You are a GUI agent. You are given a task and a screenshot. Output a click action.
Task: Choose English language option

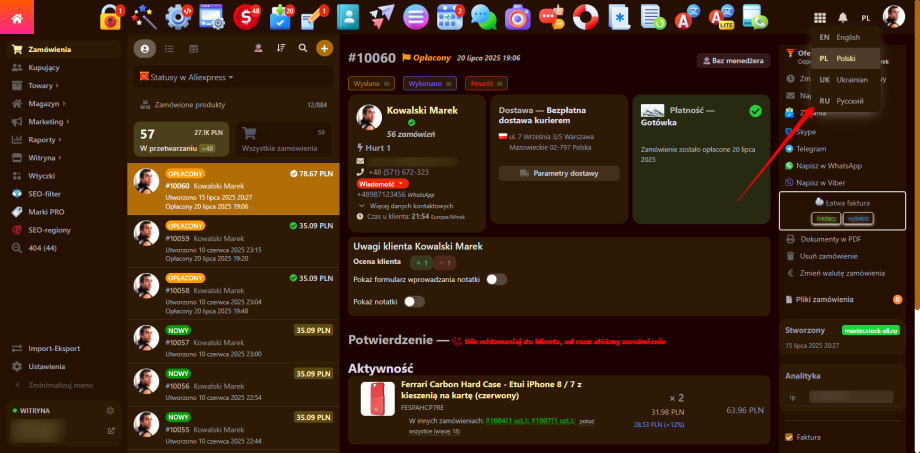point(845,38)
